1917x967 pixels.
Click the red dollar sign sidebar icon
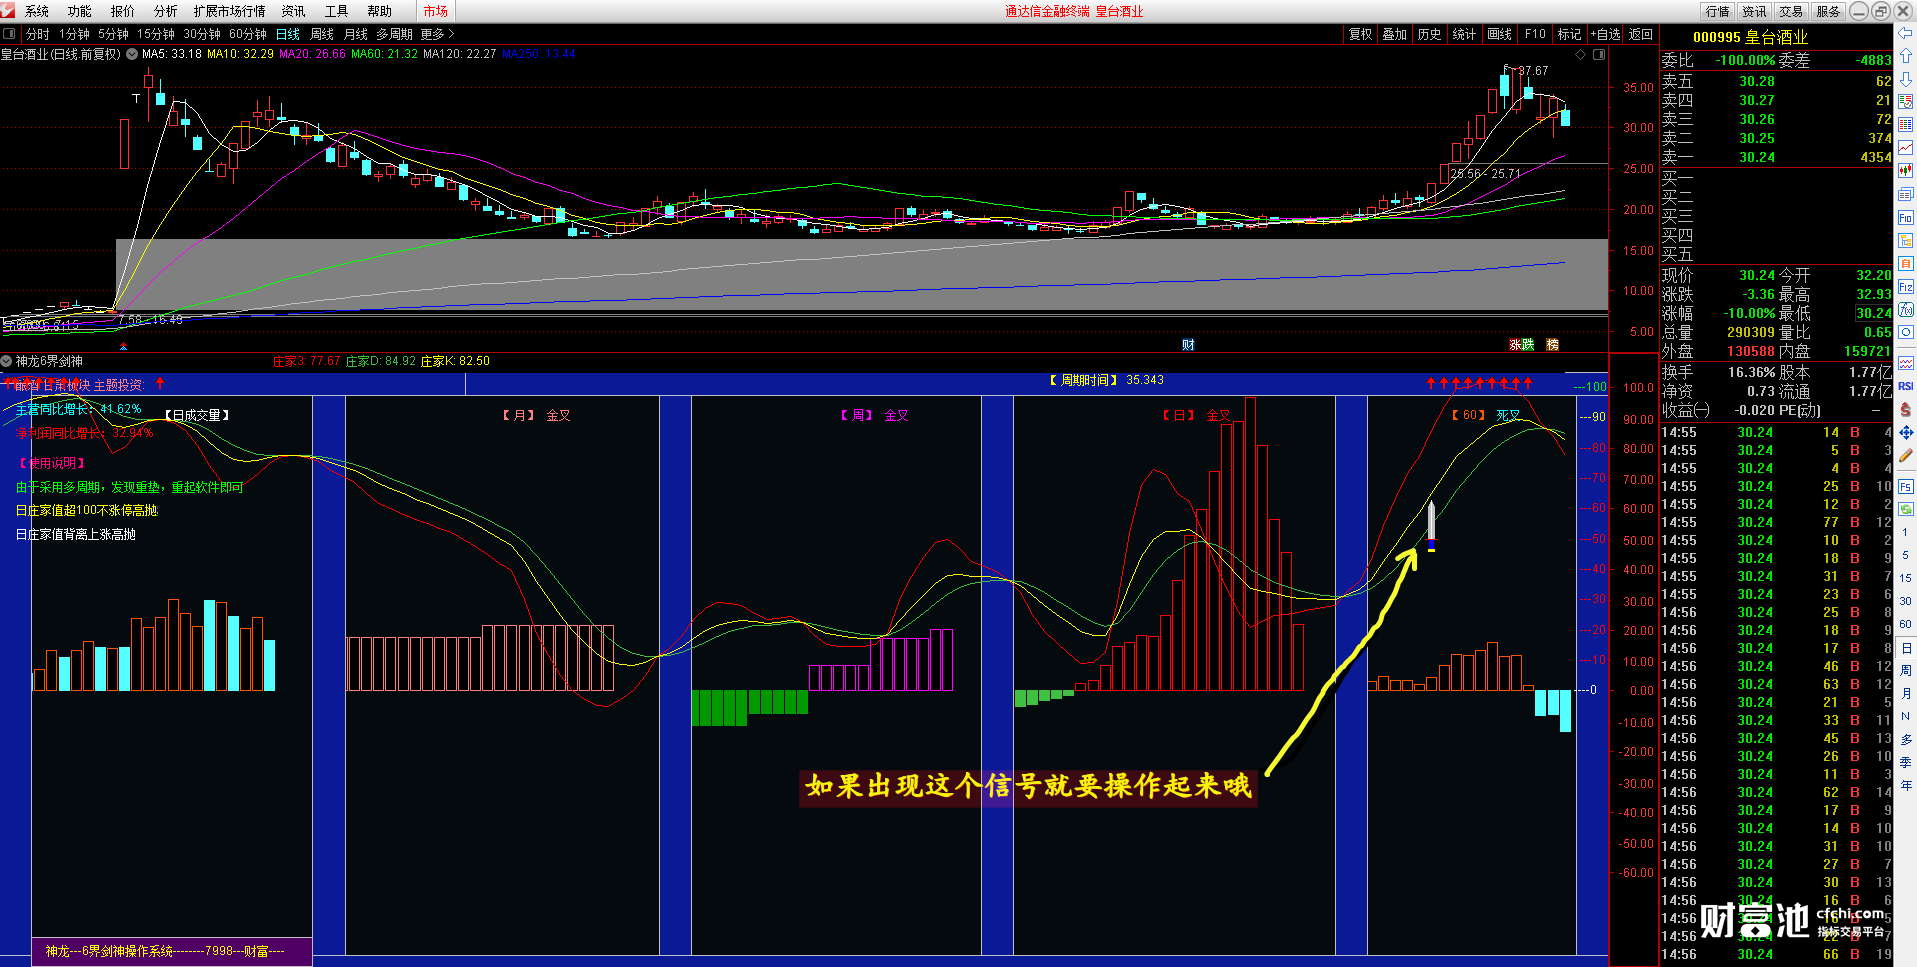point(1906,409)
